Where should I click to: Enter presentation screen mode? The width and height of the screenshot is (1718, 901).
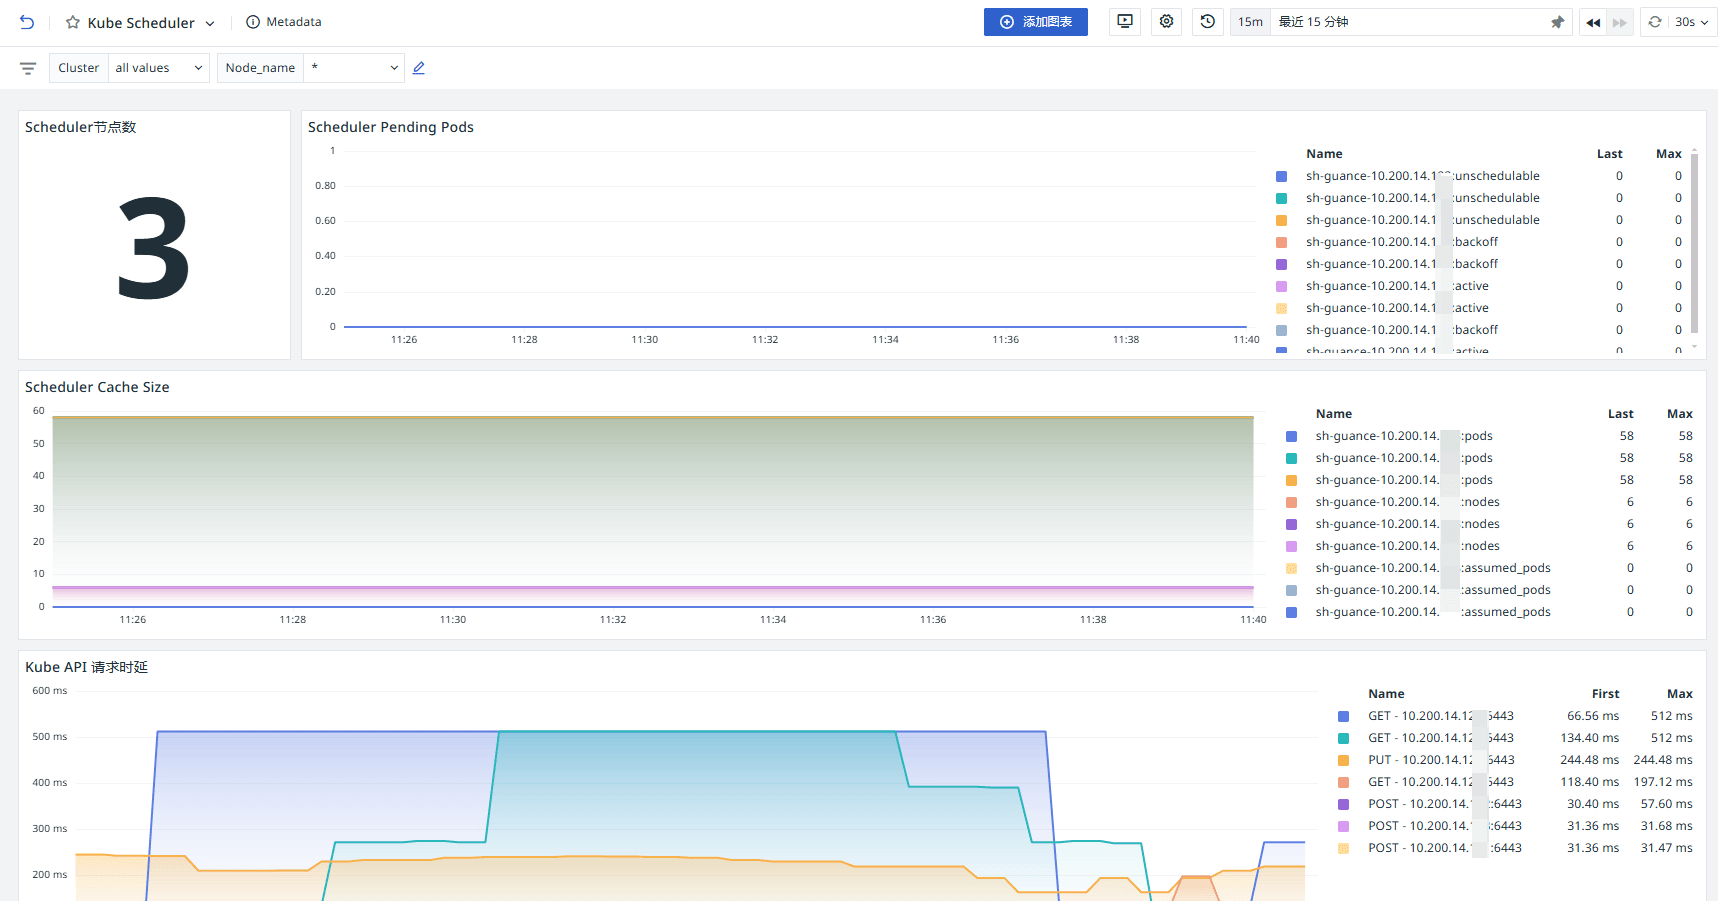[x=1125, y=22]
